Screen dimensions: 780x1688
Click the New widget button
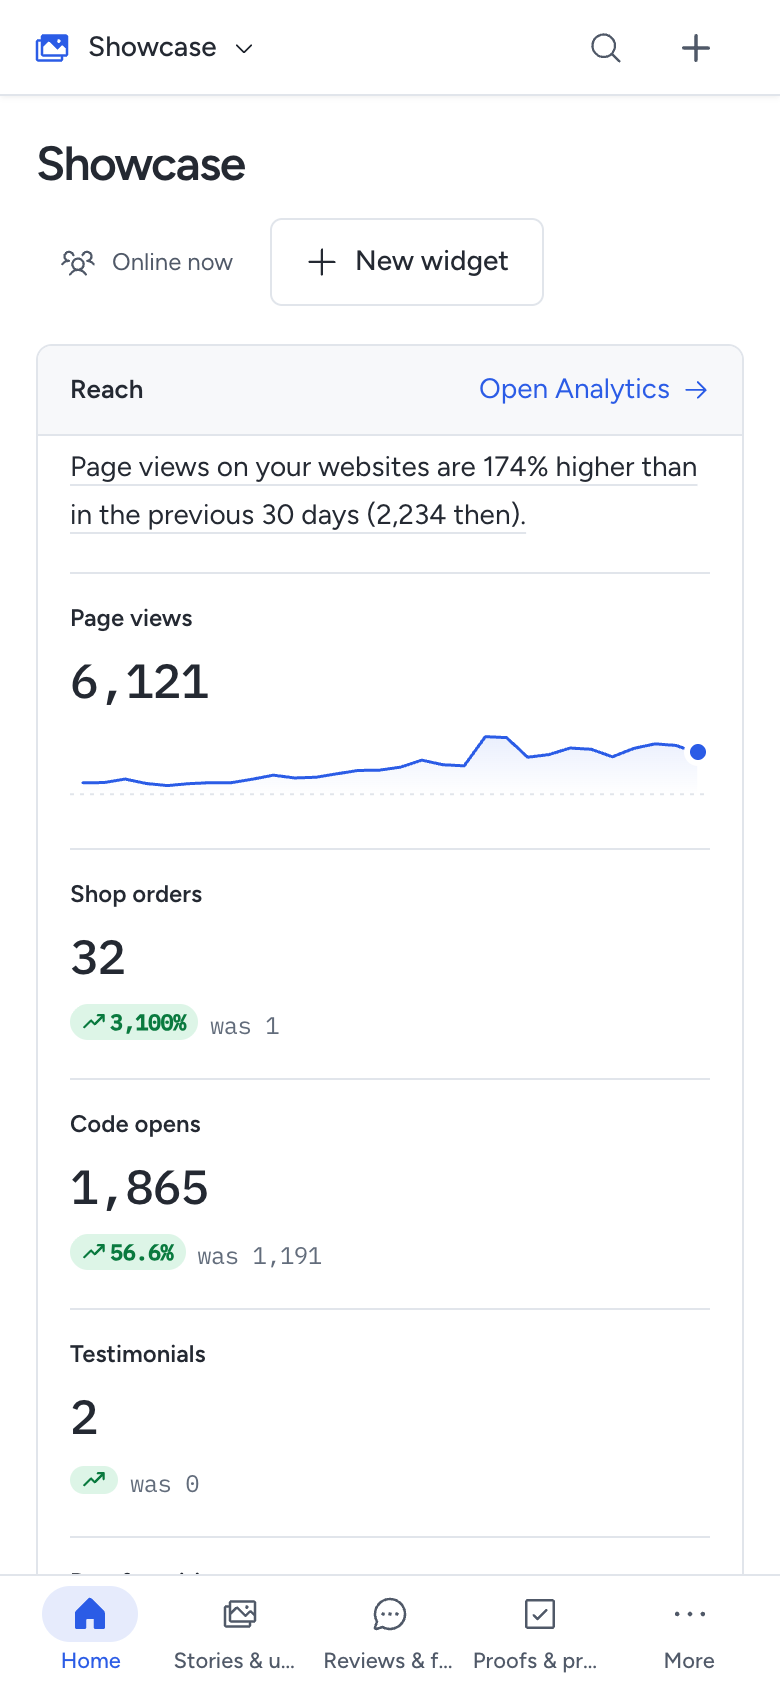[407, 262]
